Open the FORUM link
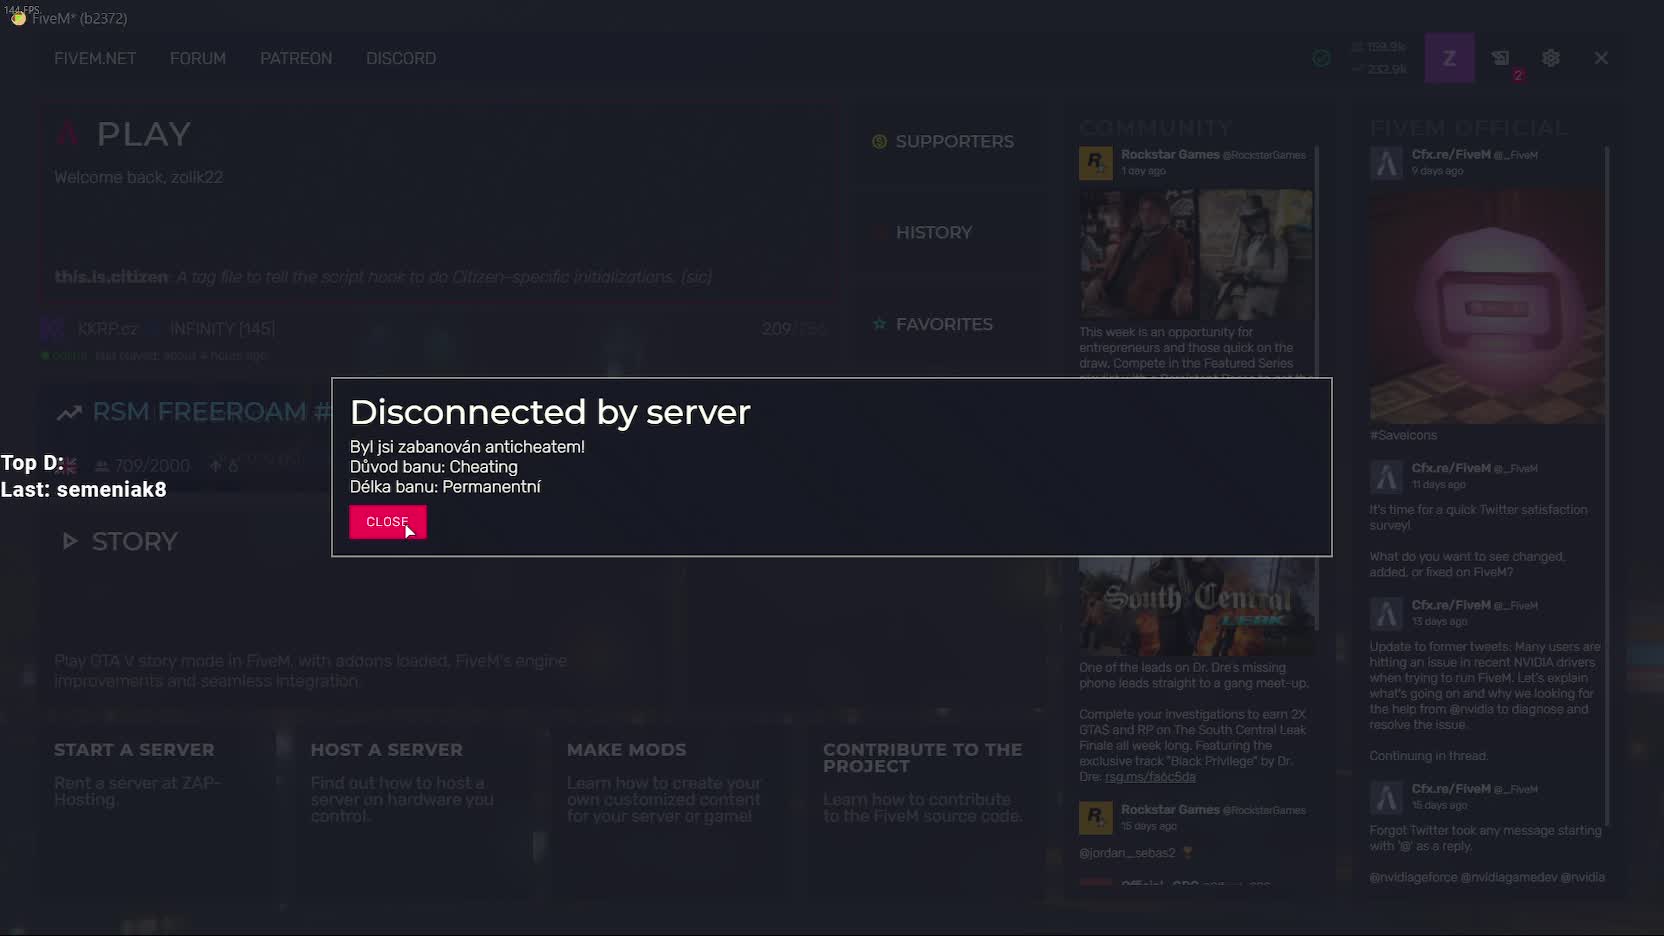This screenshot has width=1664, height=936. click(198, 58)
